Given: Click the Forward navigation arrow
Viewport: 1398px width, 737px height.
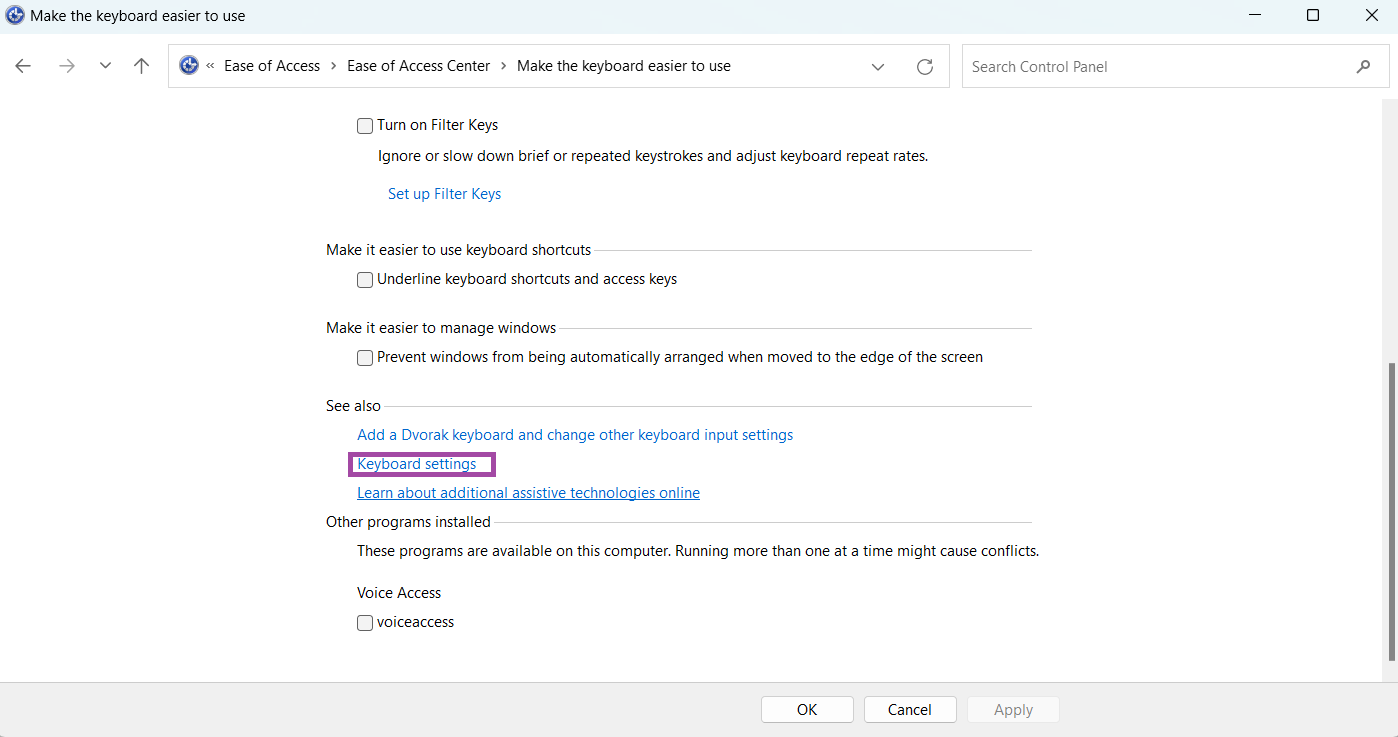Looking at the screenshot, I should (x=66, y=66).
